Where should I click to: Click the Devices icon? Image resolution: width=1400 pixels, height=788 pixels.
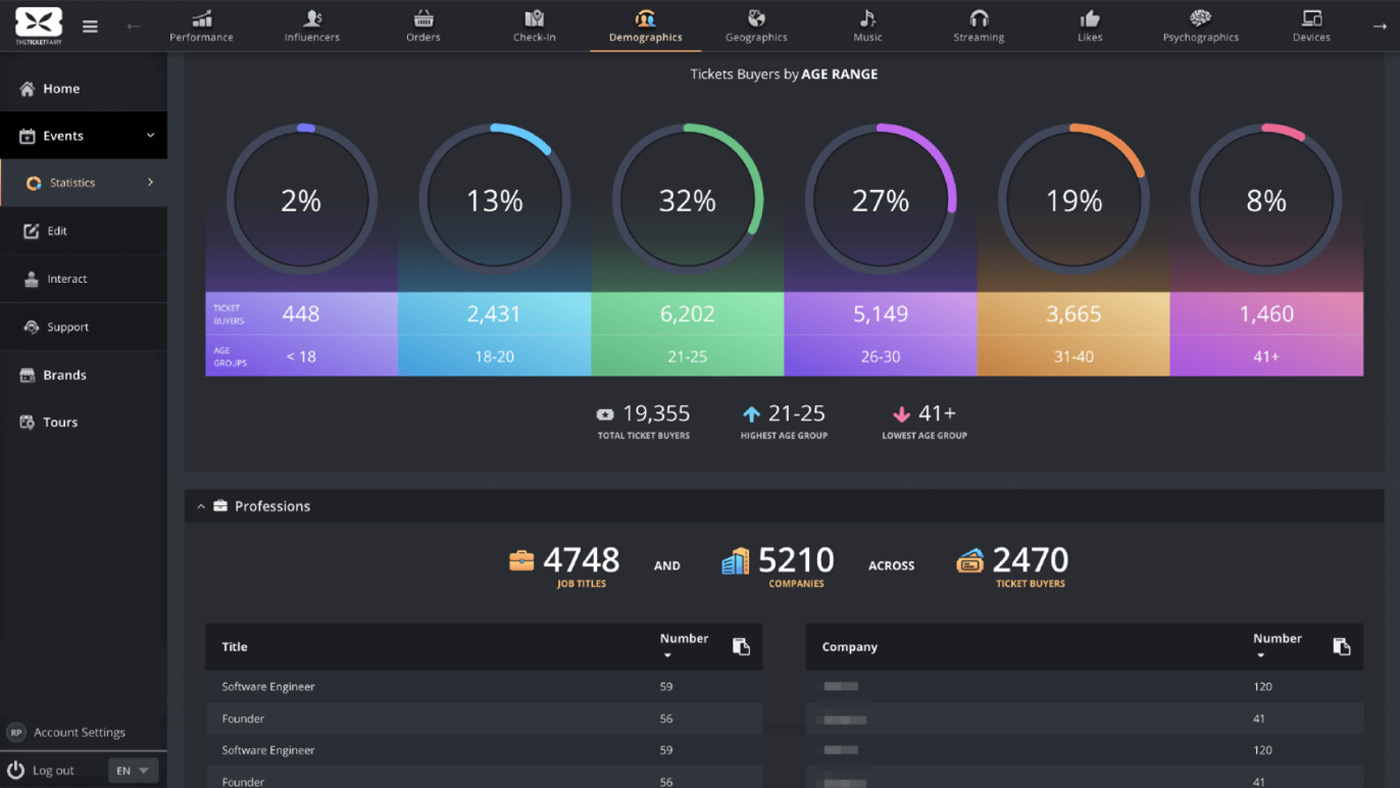[x=1311, y=25]
